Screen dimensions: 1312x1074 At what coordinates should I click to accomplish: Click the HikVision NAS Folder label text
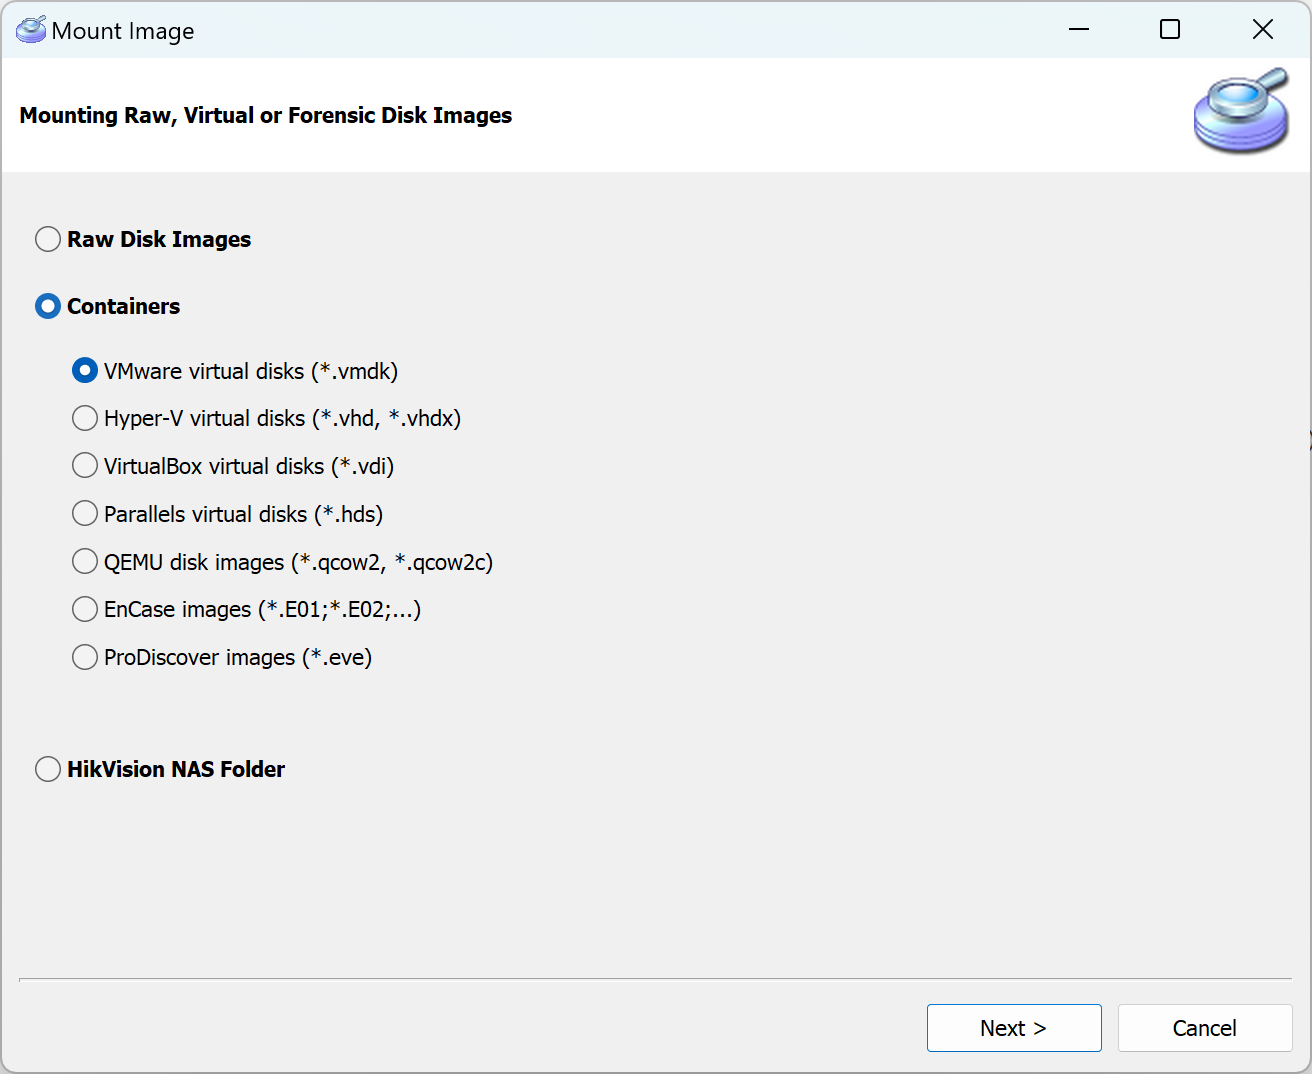tap(176, 769)
